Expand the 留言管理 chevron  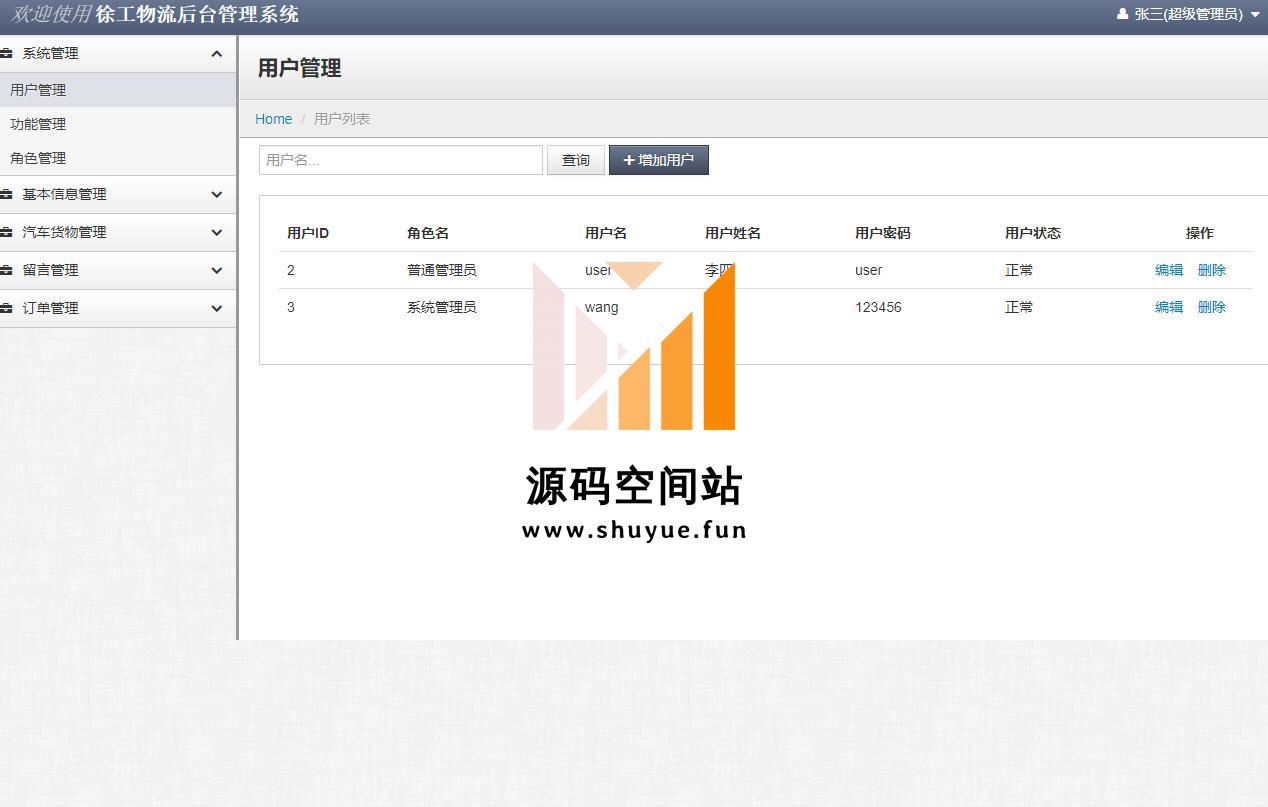217,271
